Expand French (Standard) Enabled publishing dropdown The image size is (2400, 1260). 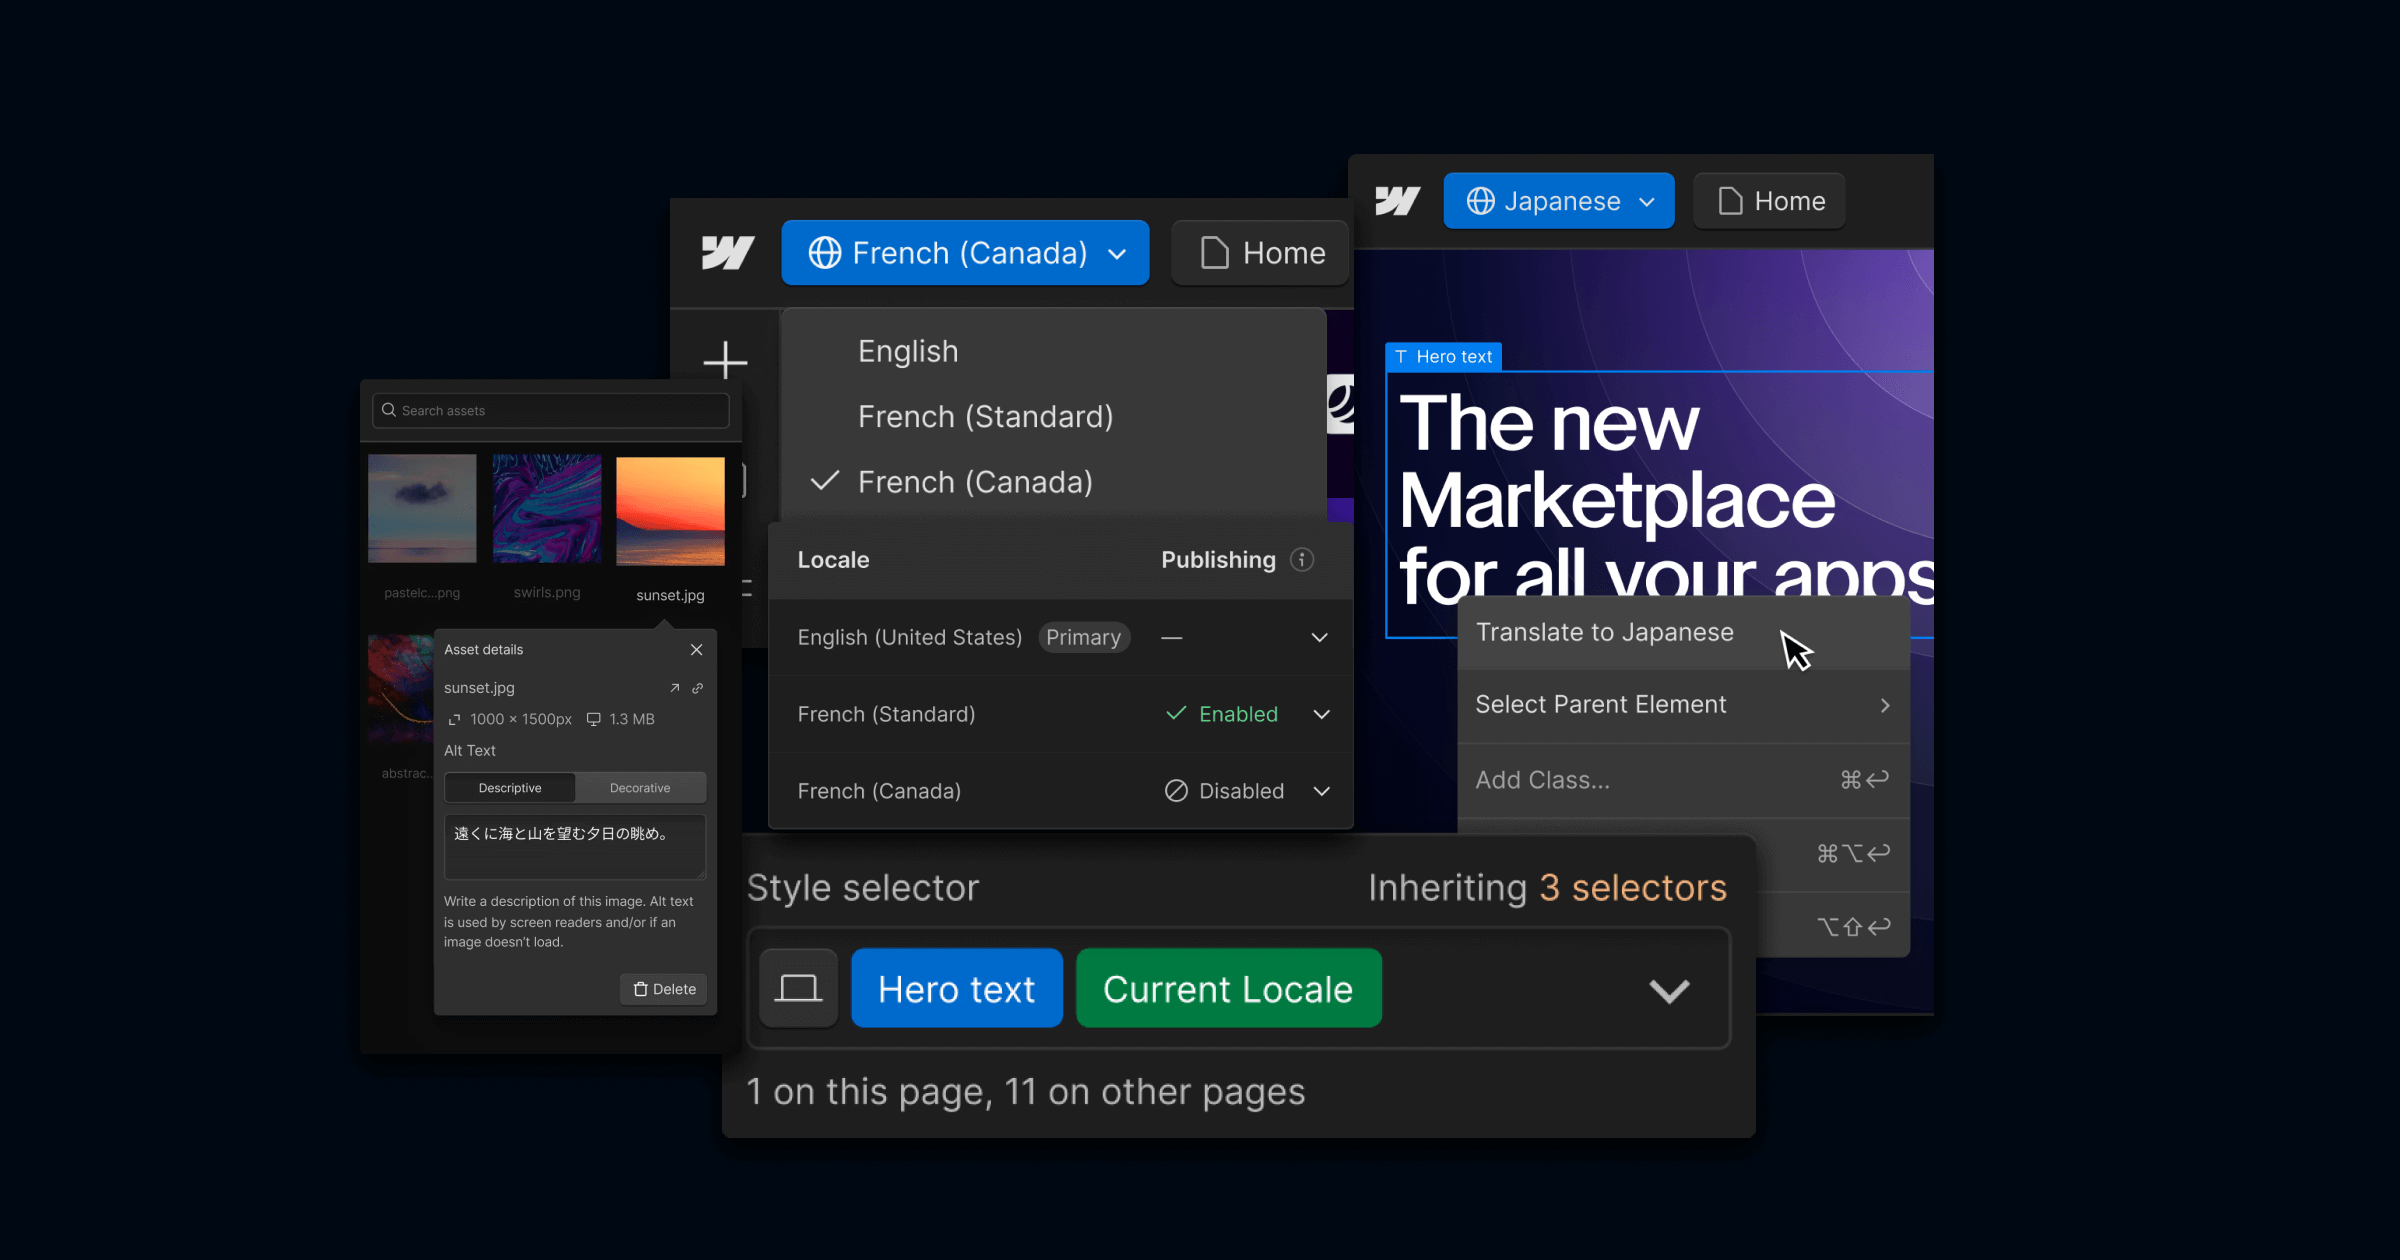pyautogui.click(x=1321, y=714)
